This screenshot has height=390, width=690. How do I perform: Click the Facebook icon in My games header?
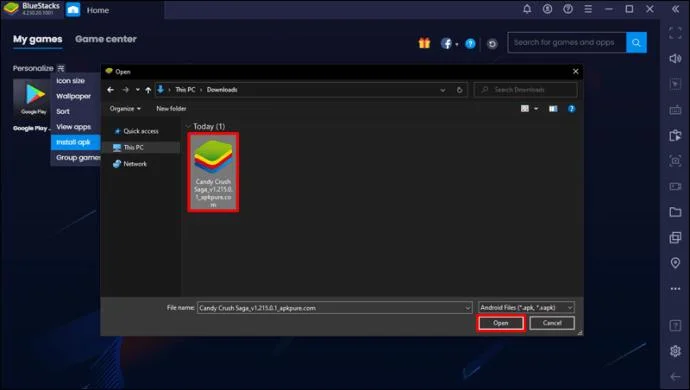[446, 43]
